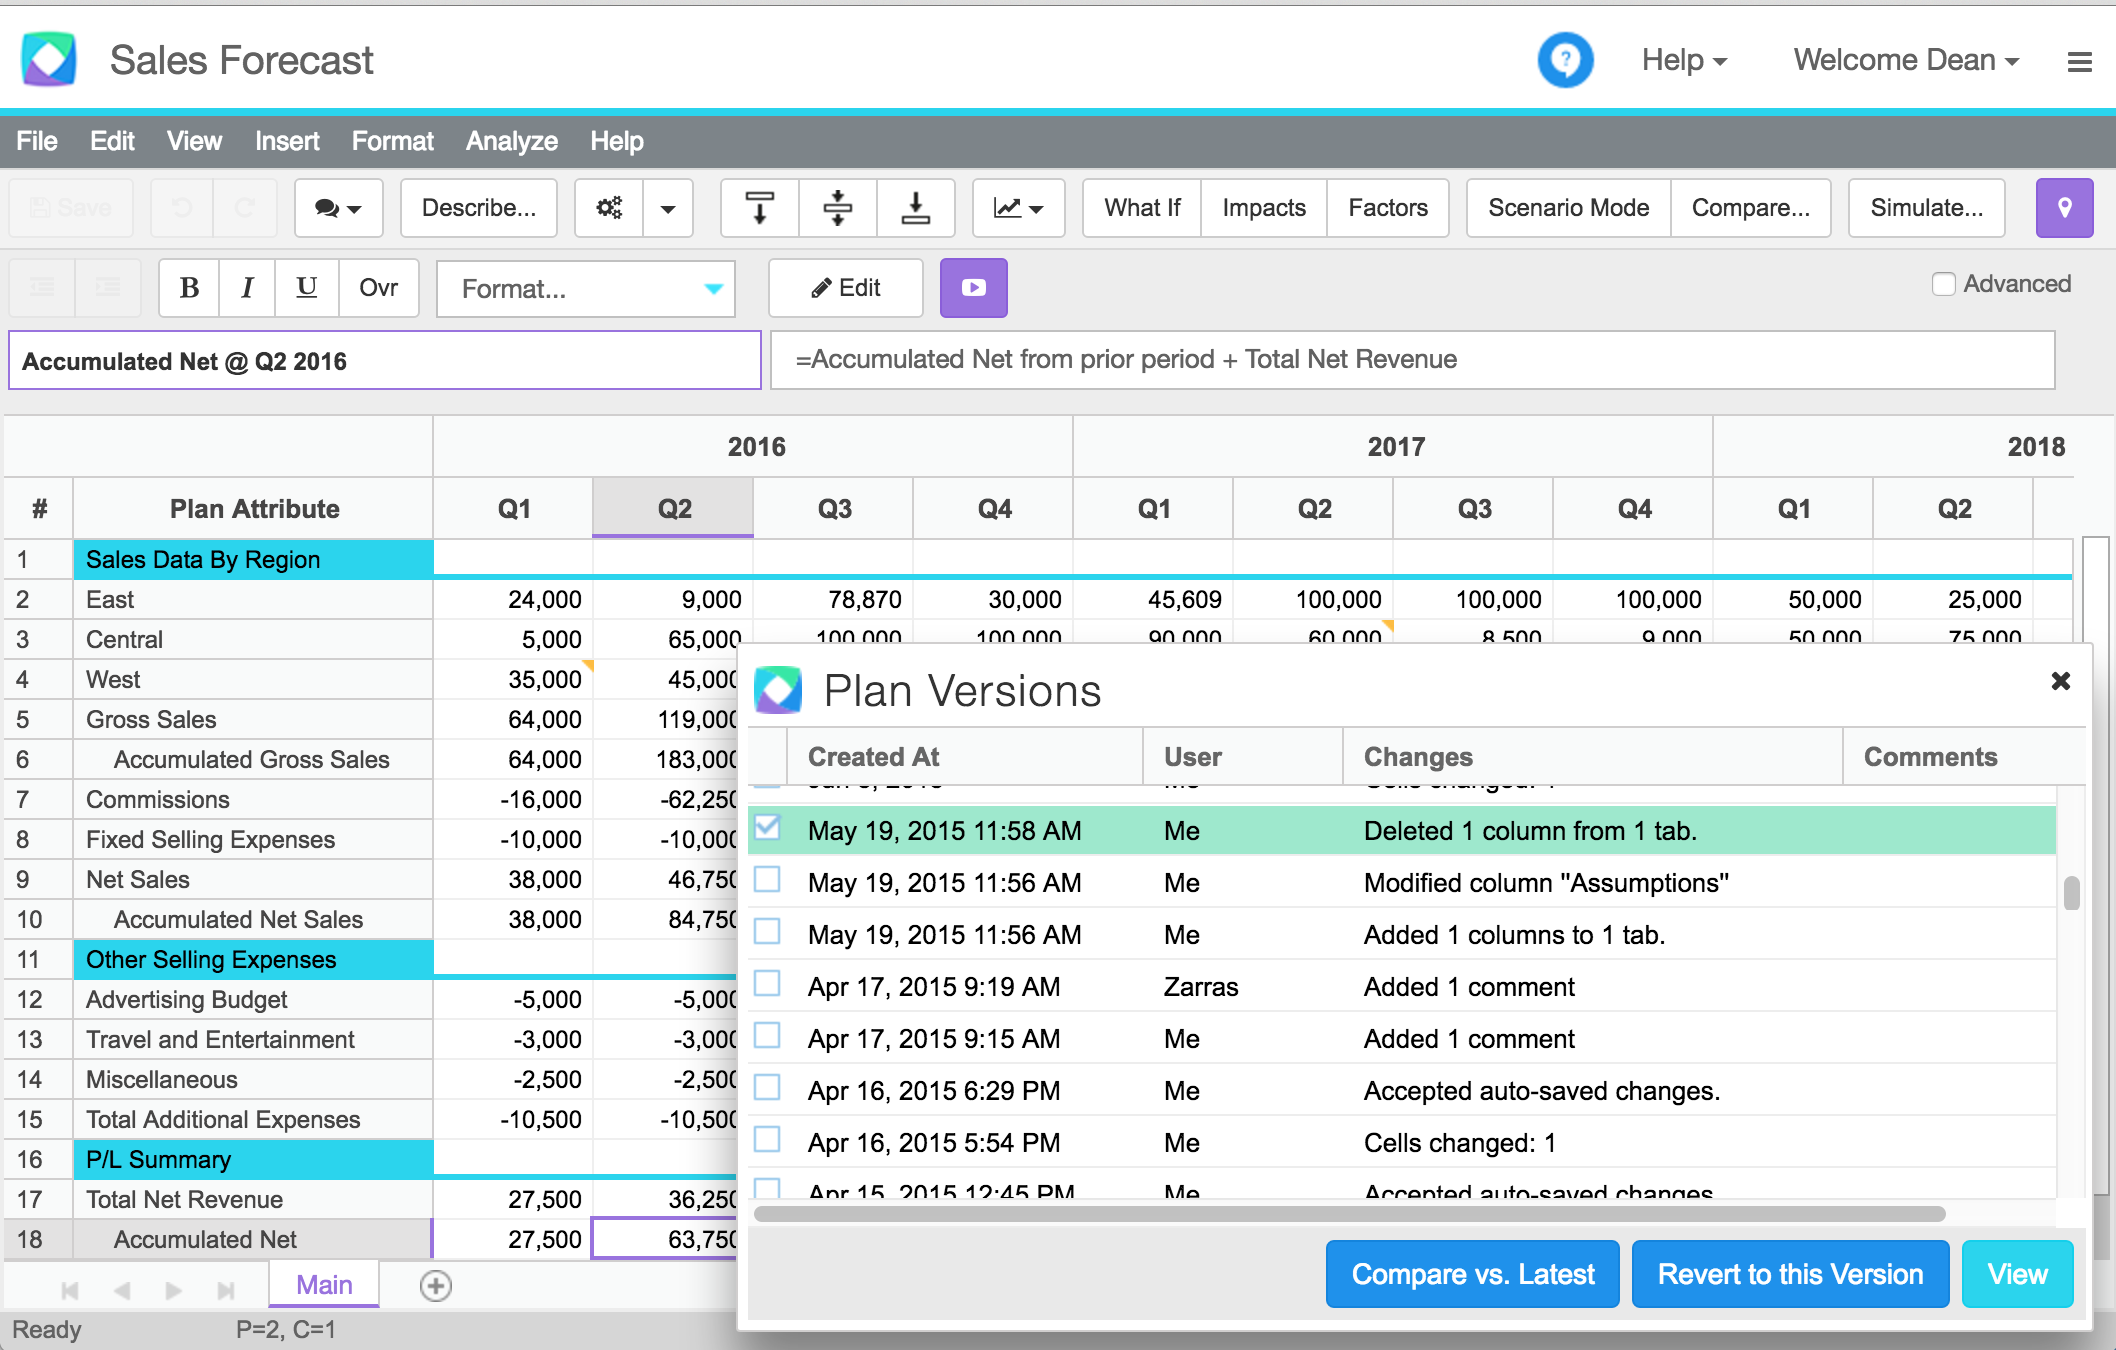Image resolution: width=2116 pixels, height=1350 pixels.
Task: Open the Analyze menu
Action: (511, 141)
